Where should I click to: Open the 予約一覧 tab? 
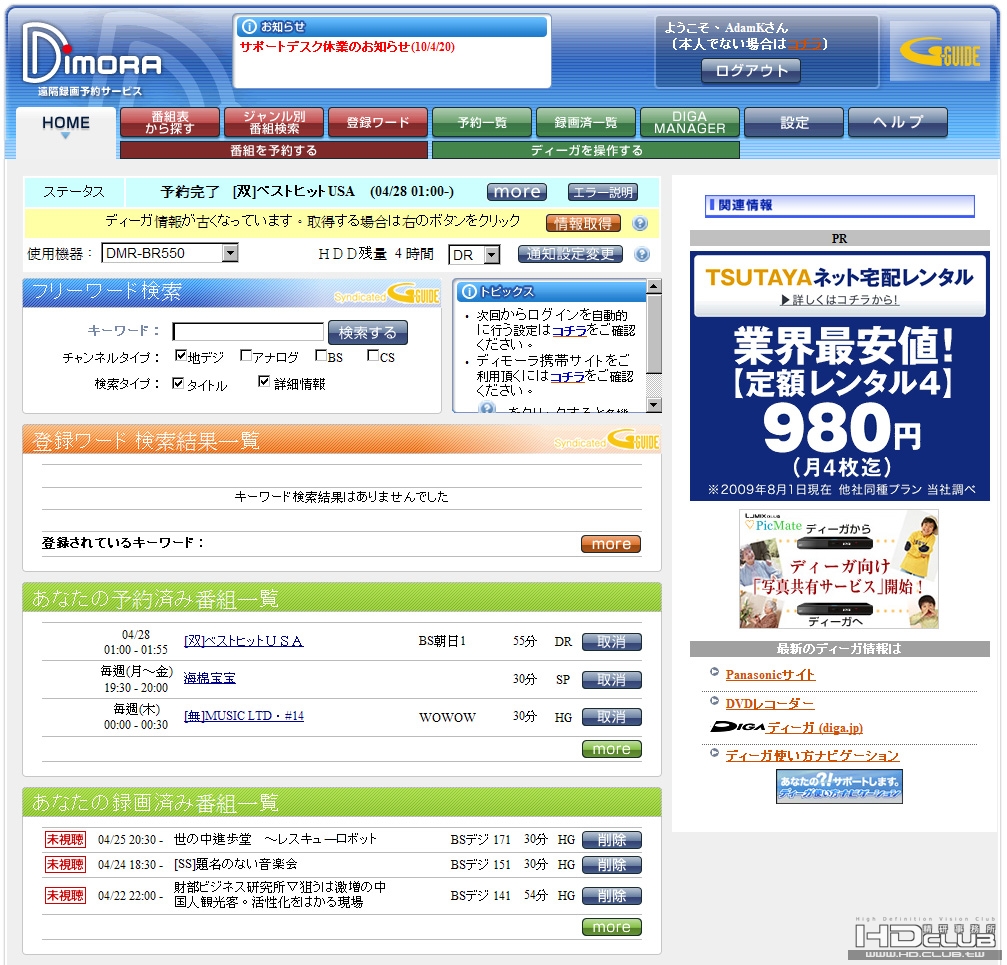pos(482,122)
